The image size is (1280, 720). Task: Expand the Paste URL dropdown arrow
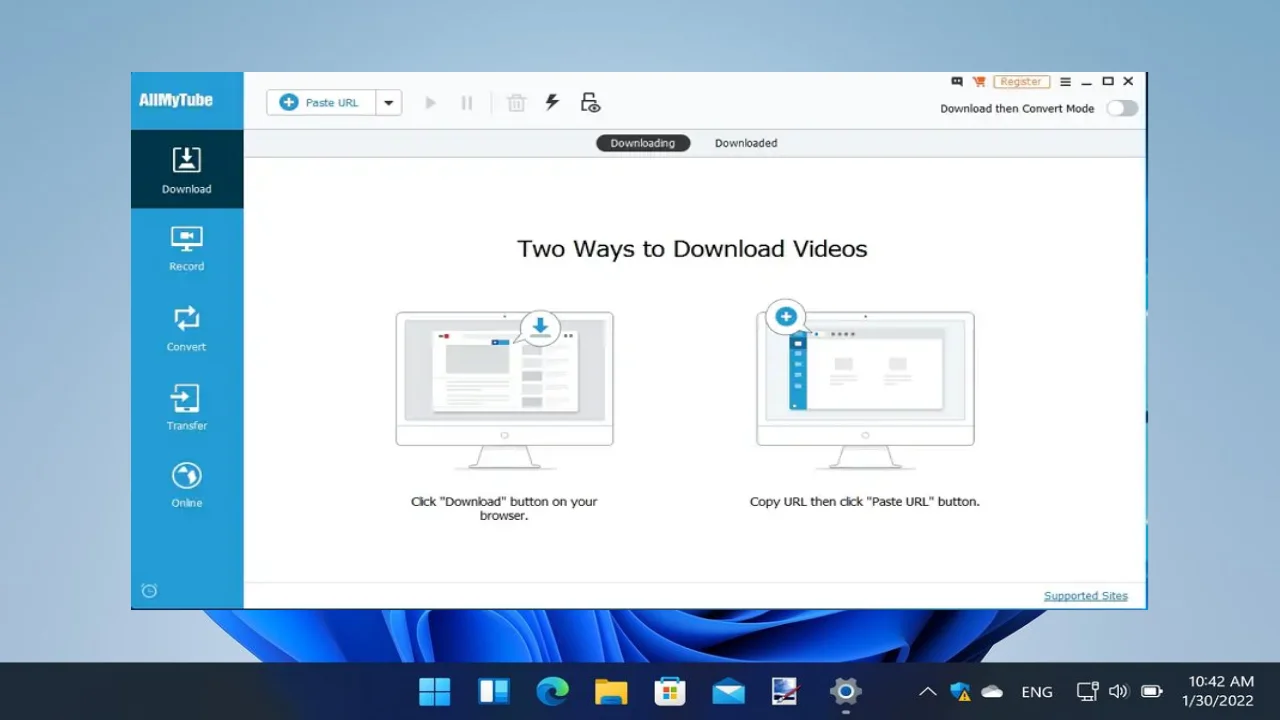(389, 102)
